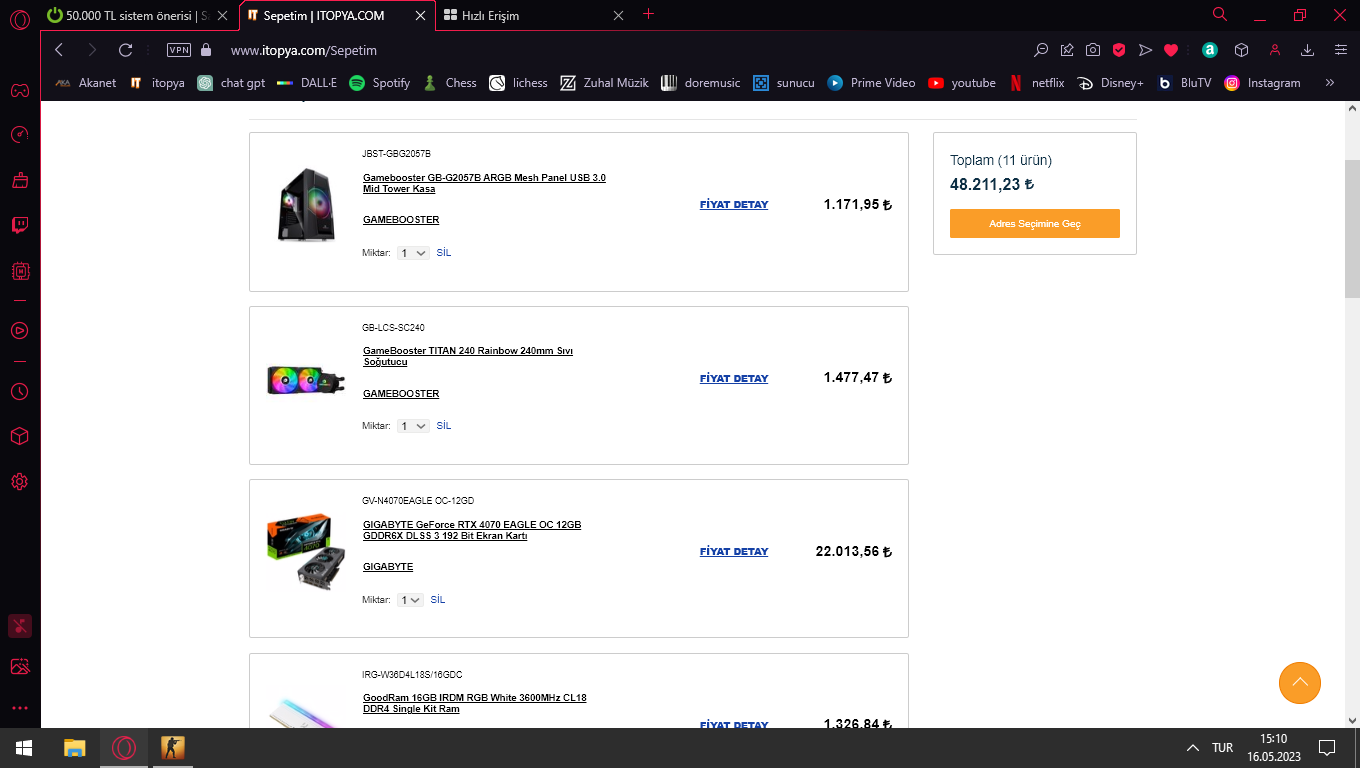
Task: Open FİYAT DETAY for the 22.013,56 ₺ item
Action: [x=734, y=552]
